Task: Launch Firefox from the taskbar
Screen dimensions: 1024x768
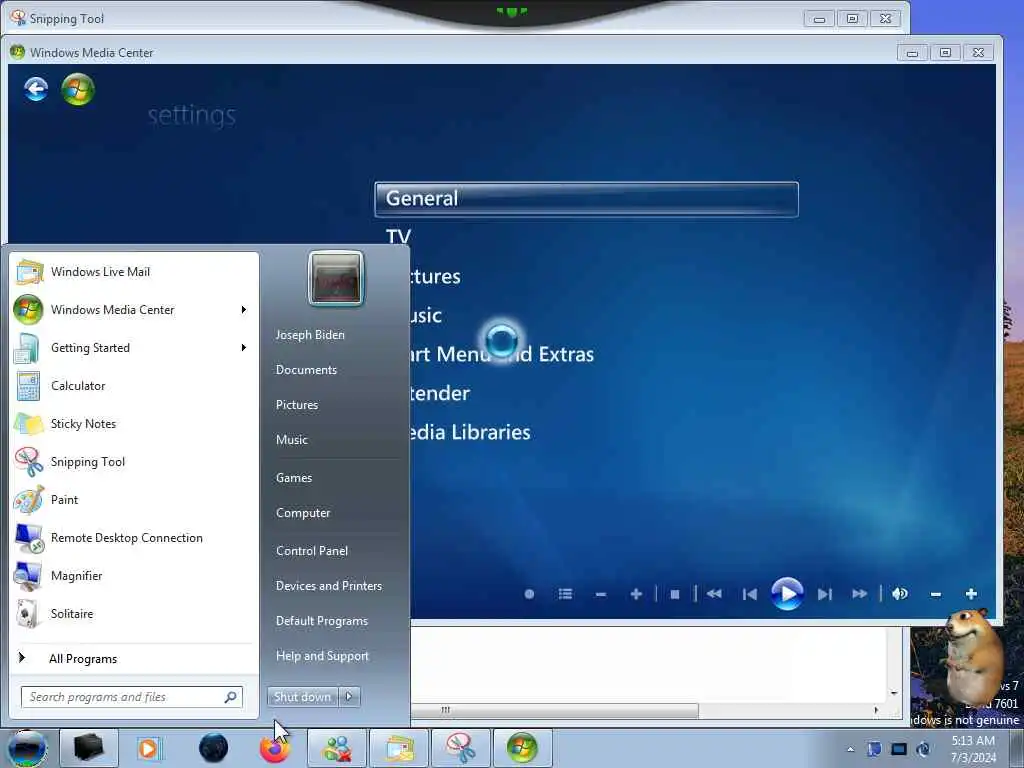Action: click(x=275, y=749)
